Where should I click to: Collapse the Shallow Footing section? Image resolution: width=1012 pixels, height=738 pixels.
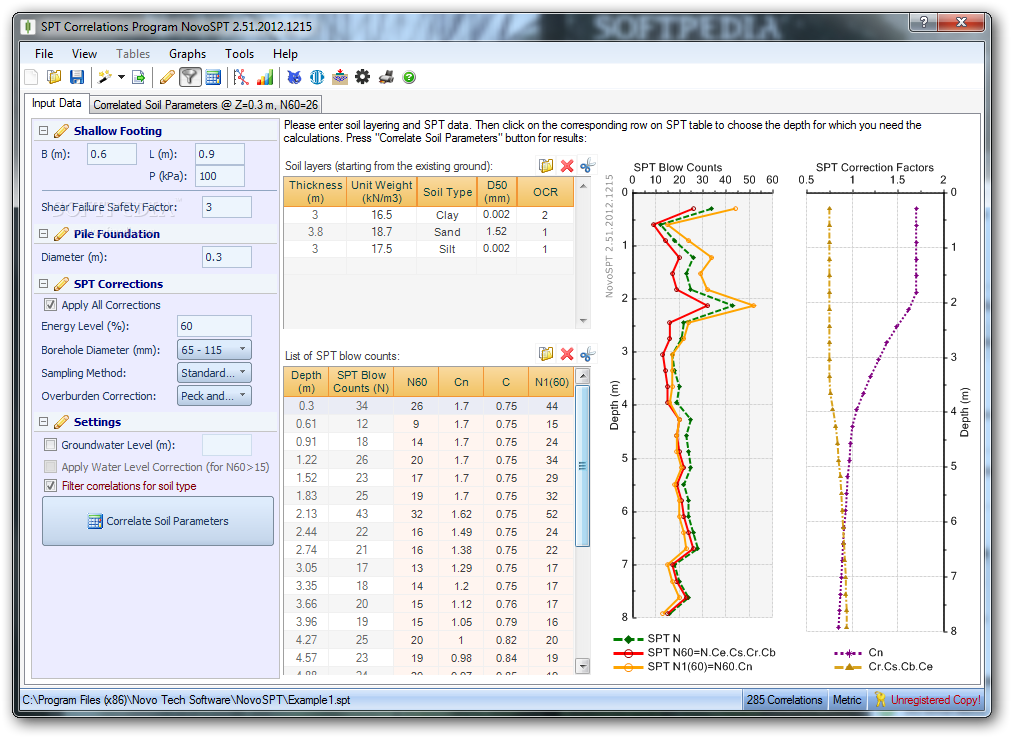coord(43,130)
